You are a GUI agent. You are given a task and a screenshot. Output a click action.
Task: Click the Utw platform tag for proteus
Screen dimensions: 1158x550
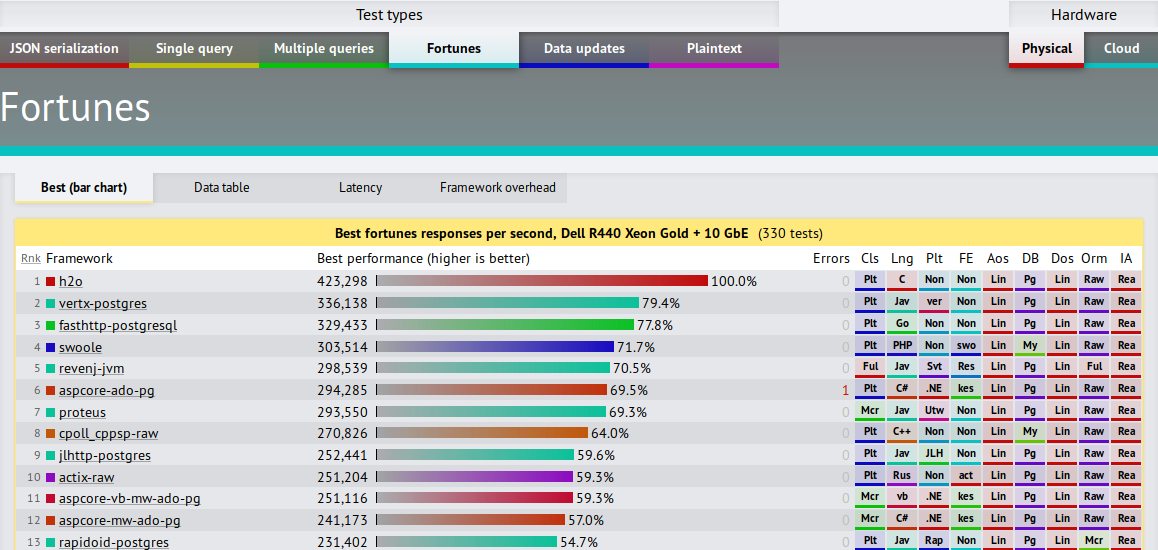[934, 411]
